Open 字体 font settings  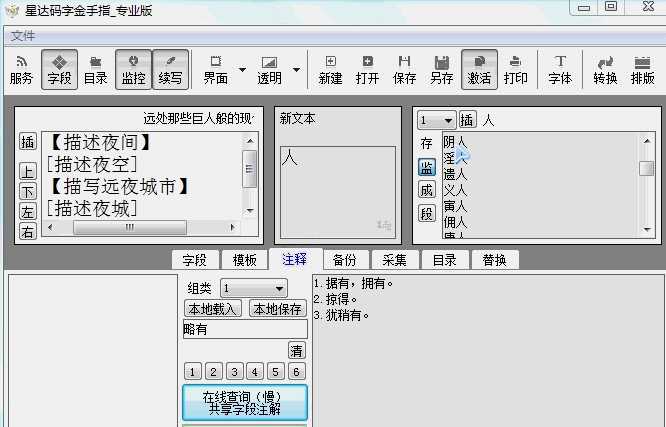pos(560,70)
